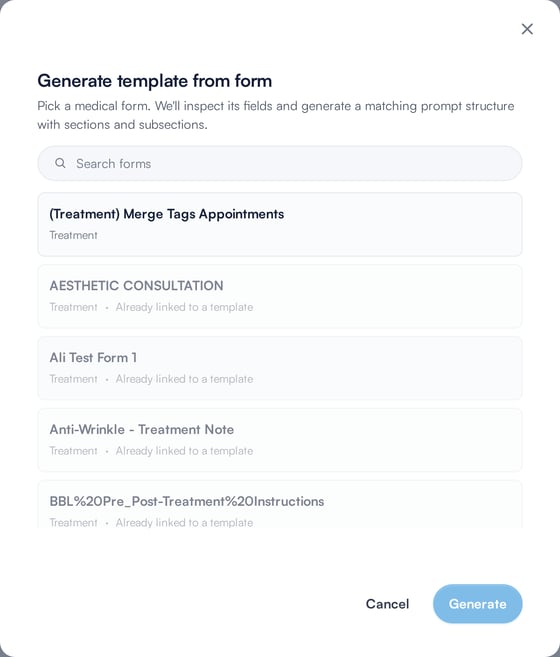Cancel the template generation dialog
The image size is (560, 657).
[x=387, y=604]
